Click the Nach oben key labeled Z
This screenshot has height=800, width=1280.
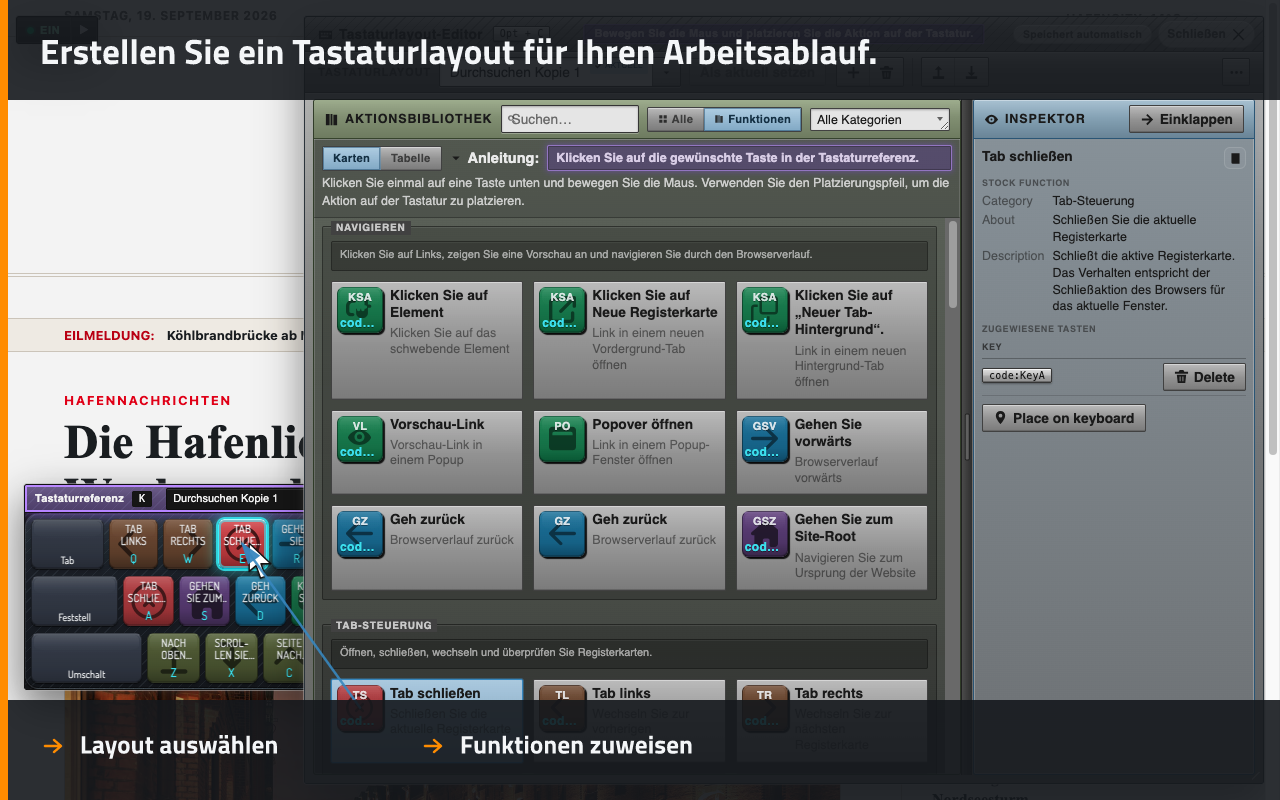(x=173, y=658)
